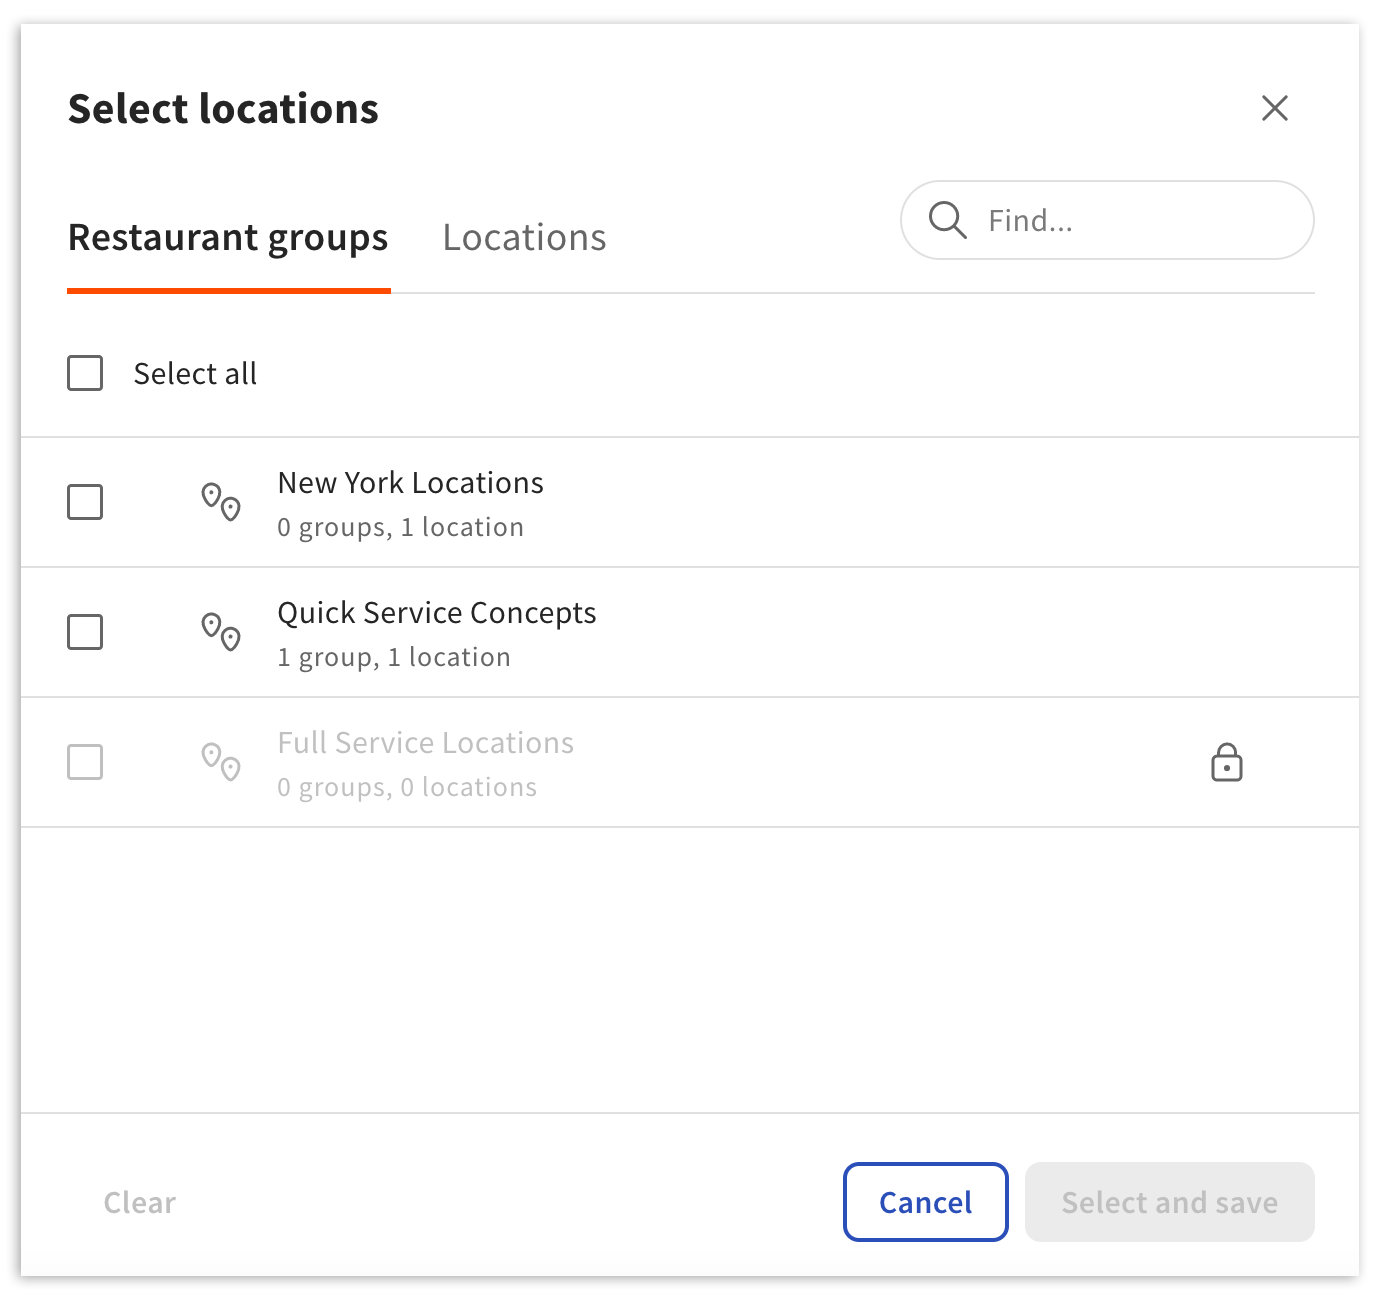Click the X icon to dismiss the dialog
The image size is (1380, 1300).
pos(1274,108)
